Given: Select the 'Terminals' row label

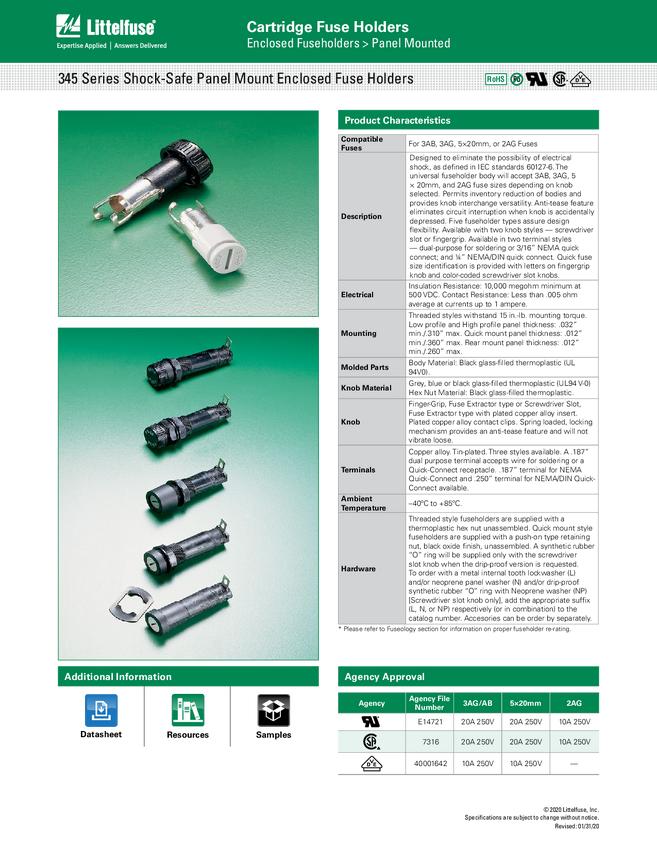Looking at the screenshot, I should tap(358, 470).
